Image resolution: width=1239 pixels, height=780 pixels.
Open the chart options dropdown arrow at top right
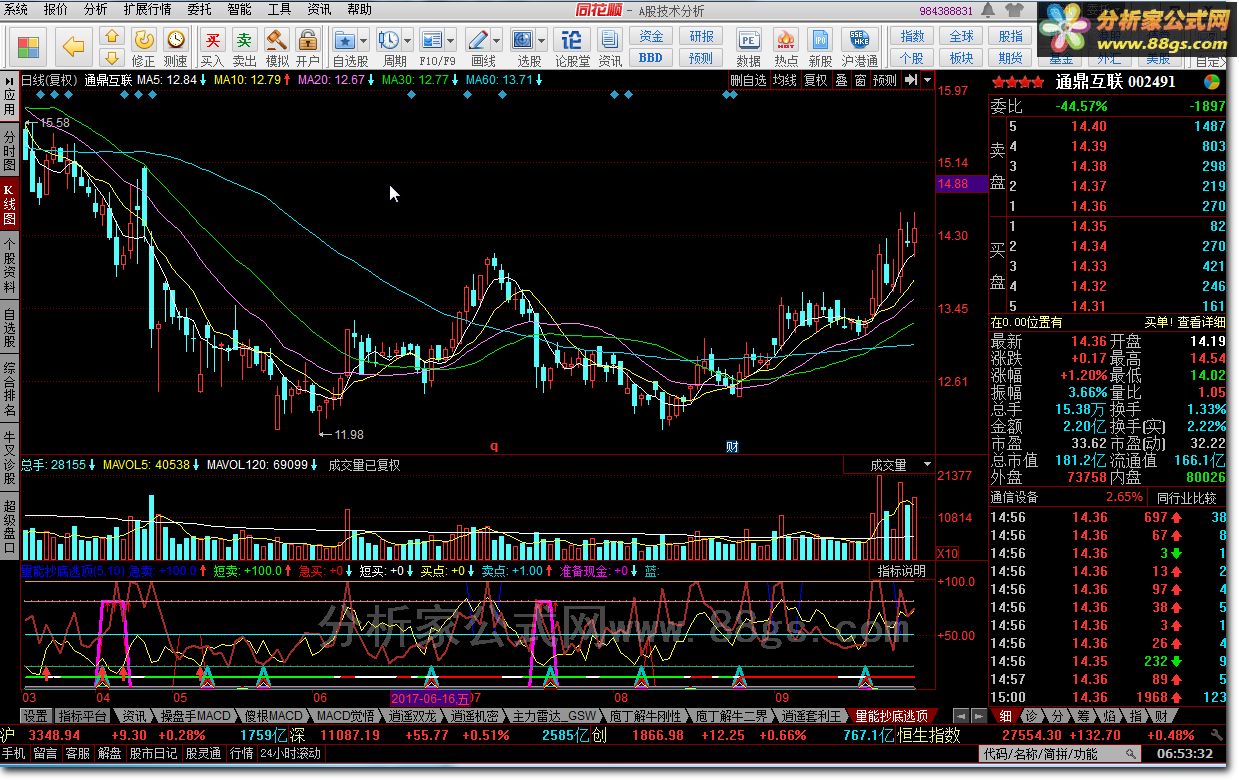click(928, 80)
